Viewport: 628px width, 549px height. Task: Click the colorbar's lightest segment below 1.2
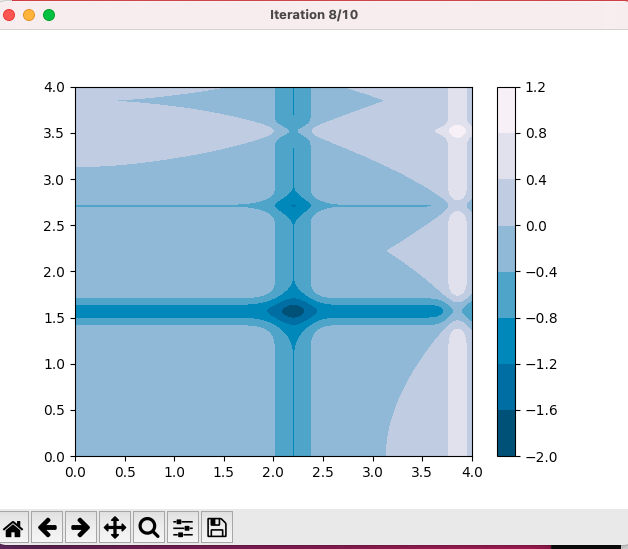pos(506,110)
